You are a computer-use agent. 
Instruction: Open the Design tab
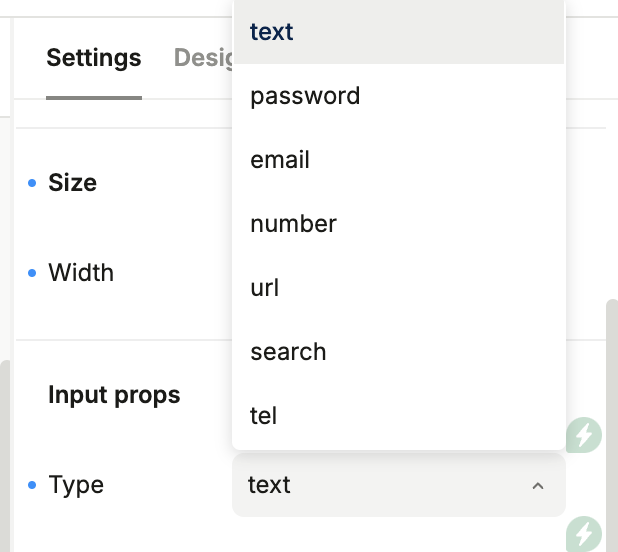click(203, 58)
